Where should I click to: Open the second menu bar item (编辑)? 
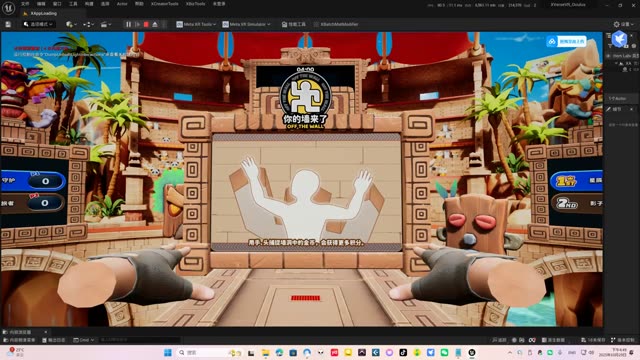pyautogui.click(x=41, y=4)
